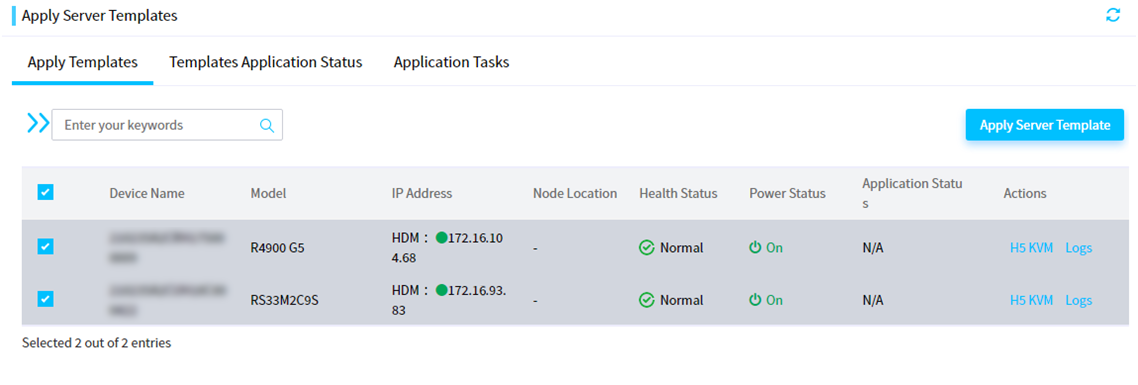Click power On icon for R4900 G5
This screenshot has width=1138, height=385.
coord(756,248)
